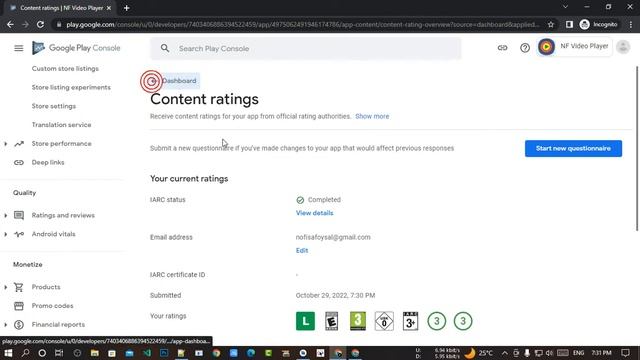The height and width of the screenshot is (360, 640).
Task: Open Custom store listings
Action: click(65, 69)
